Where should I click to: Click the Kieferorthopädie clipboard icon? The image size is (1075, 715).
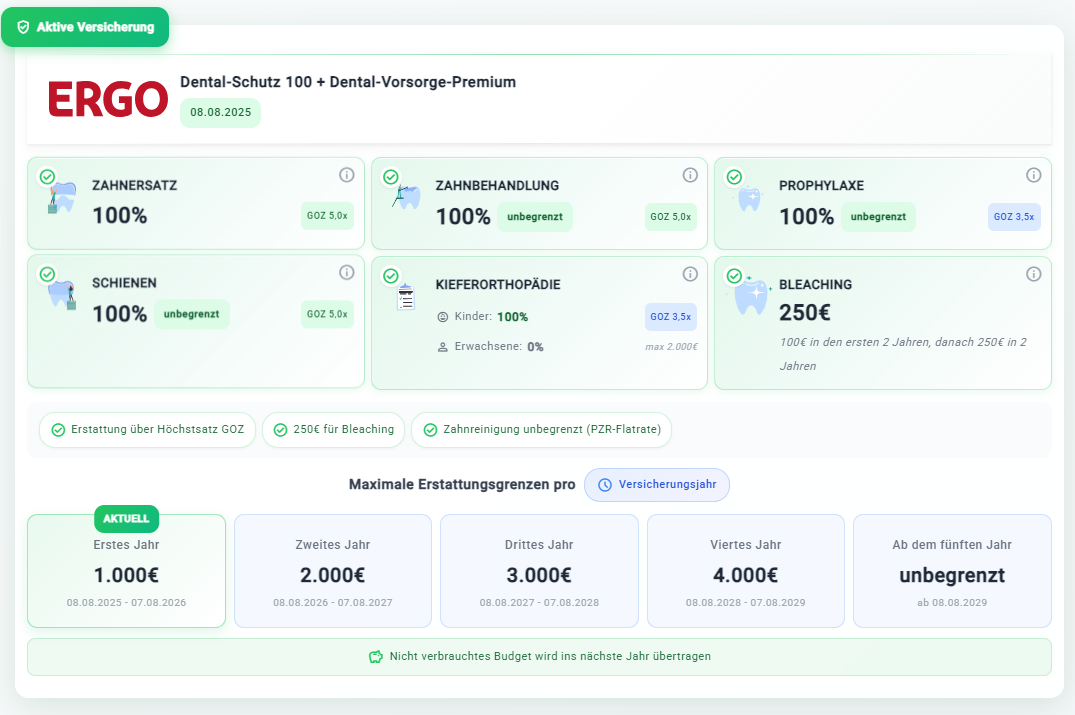[406, 297]
